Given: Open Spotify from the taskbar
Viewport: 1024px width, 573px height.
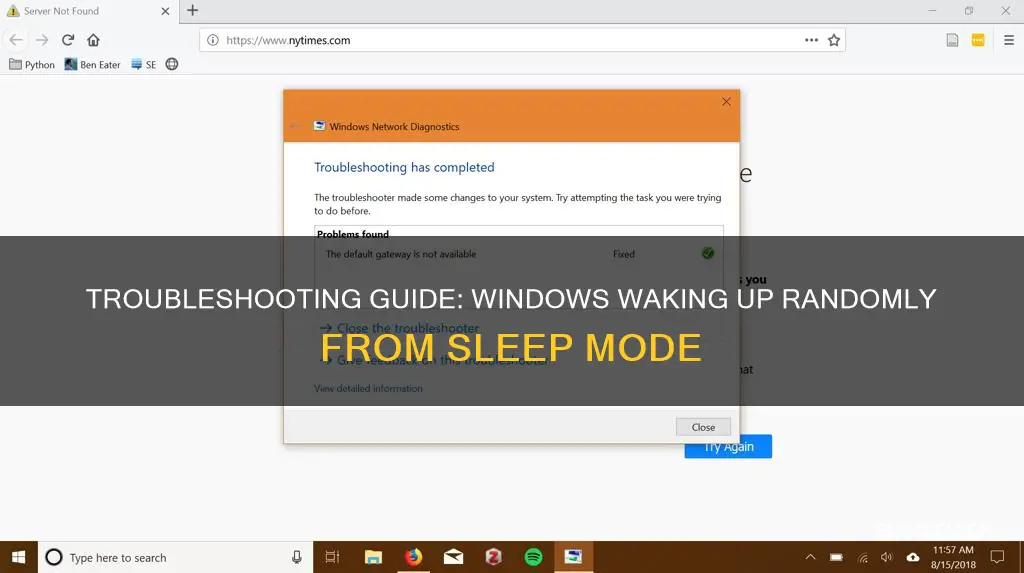Looking at the screenshot, I should click(534, 557).
